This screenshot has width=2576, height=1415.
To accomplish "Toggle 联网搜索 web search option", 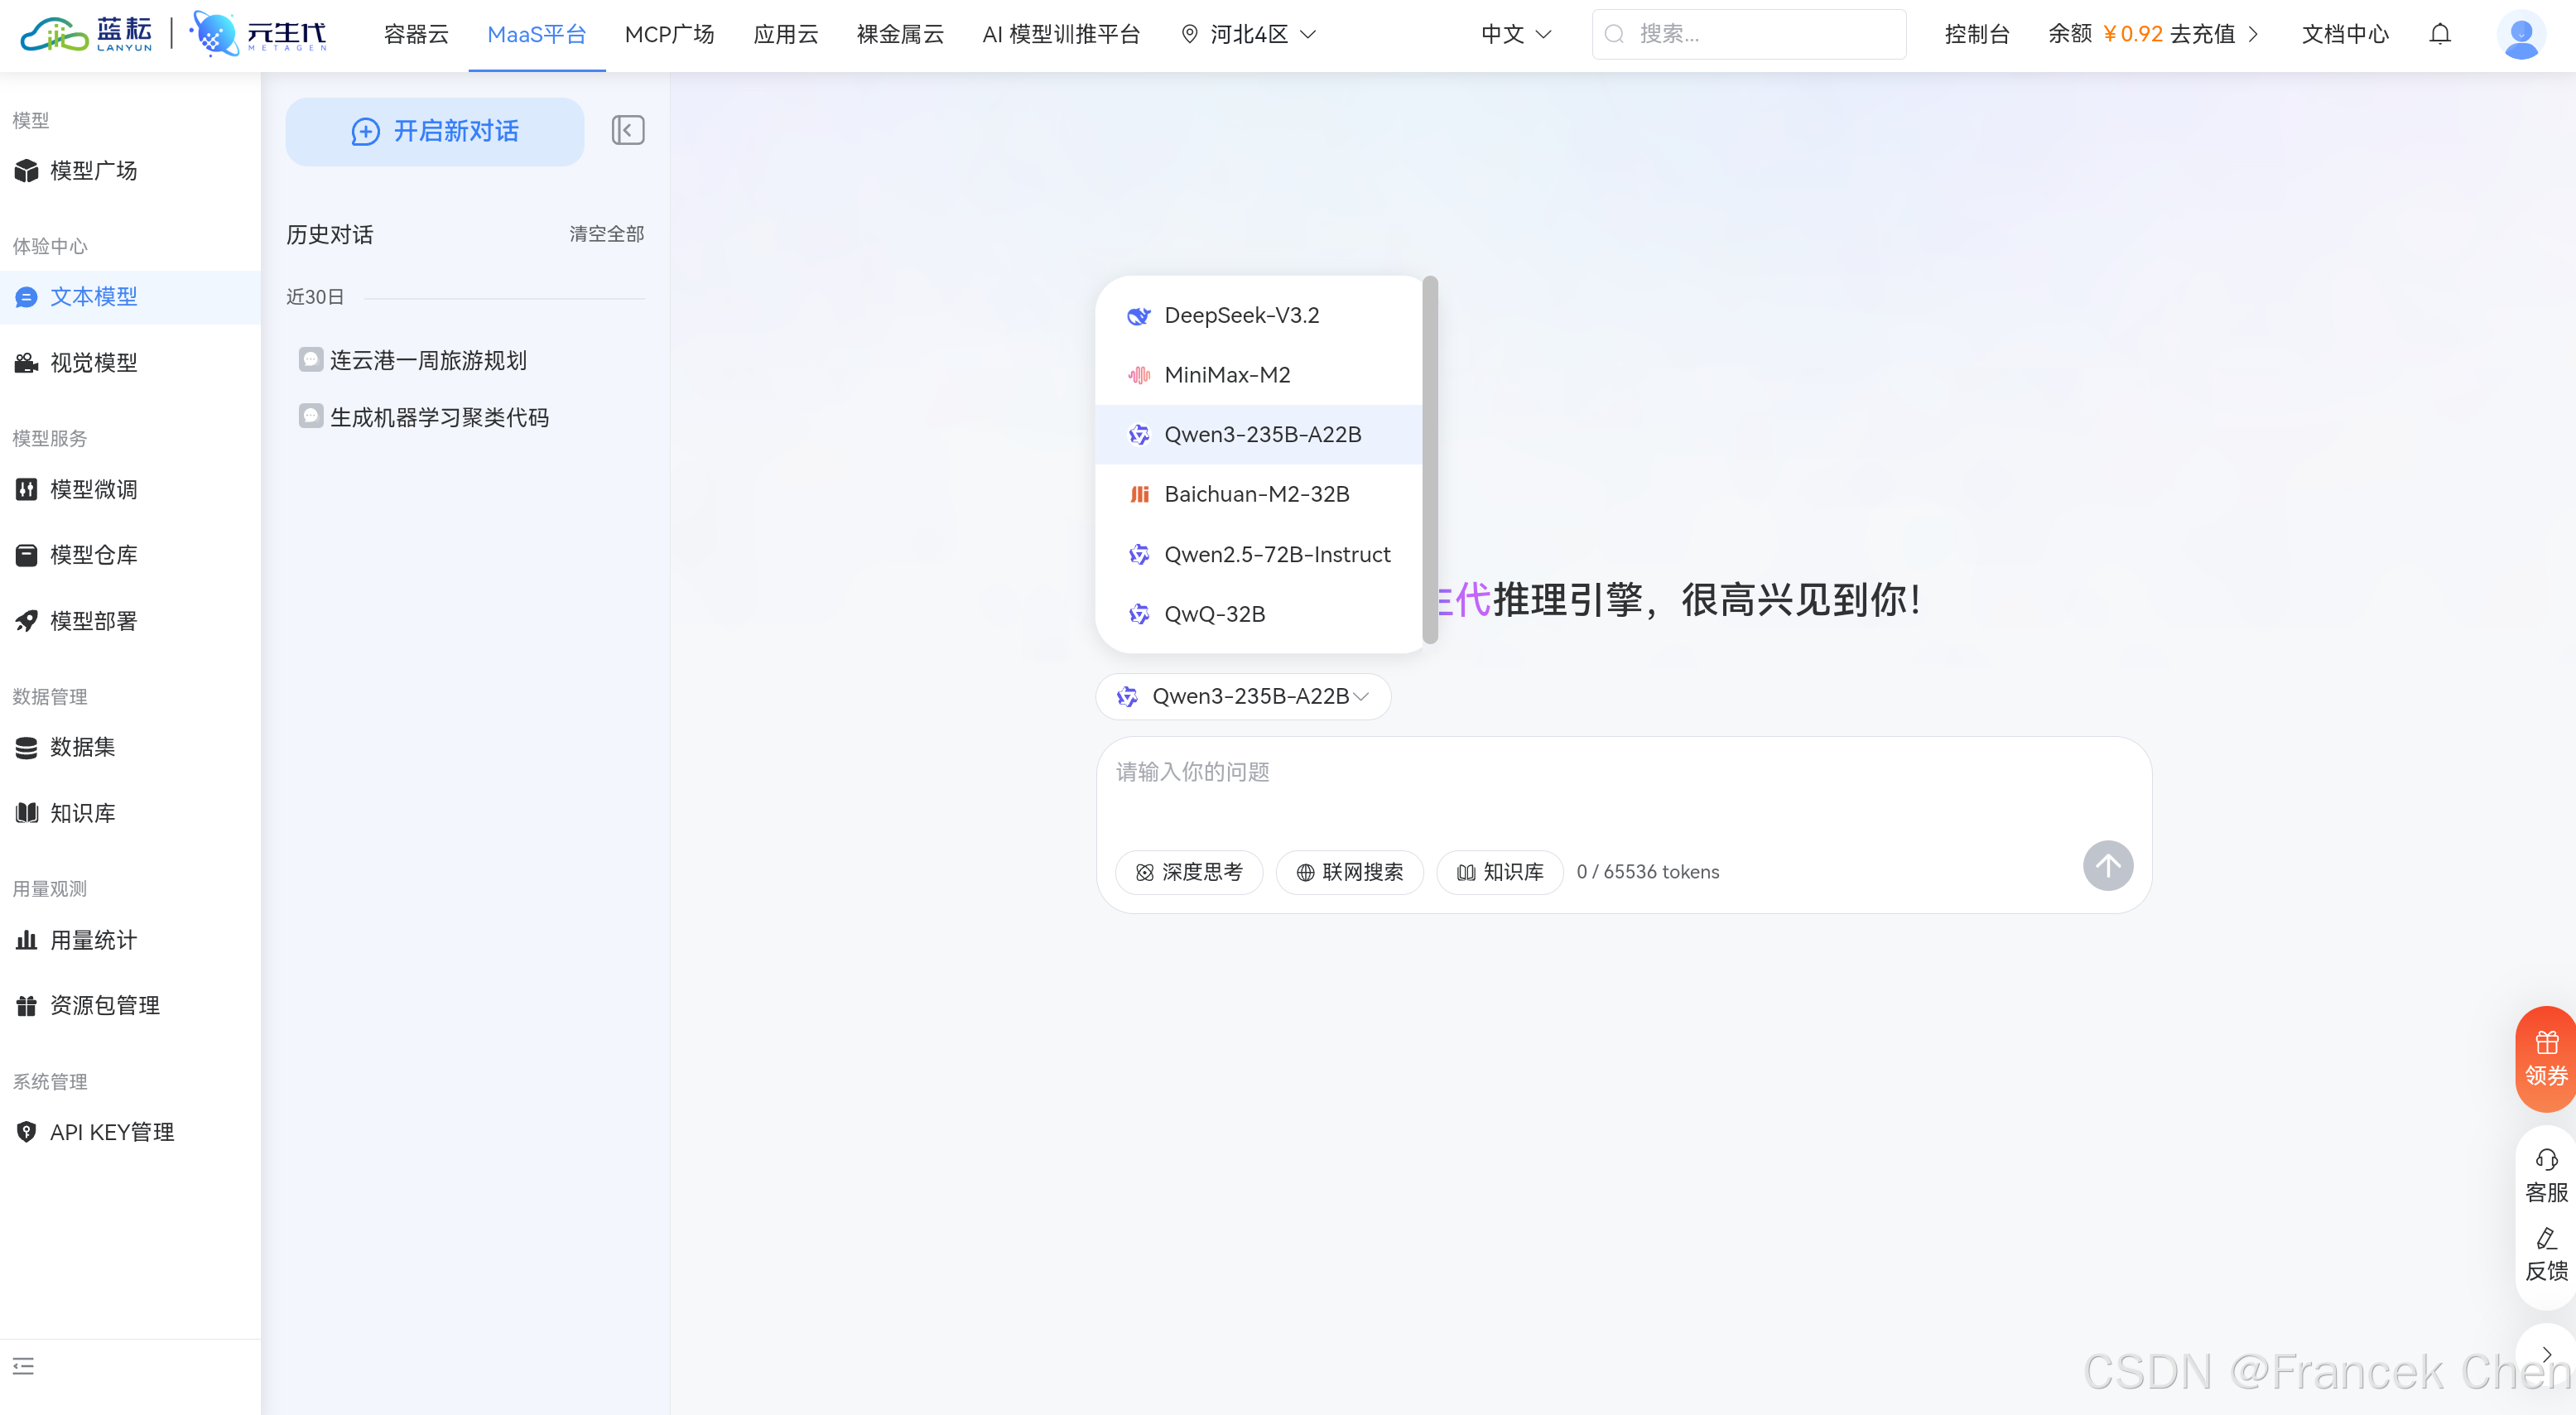I will [1349, 872].
